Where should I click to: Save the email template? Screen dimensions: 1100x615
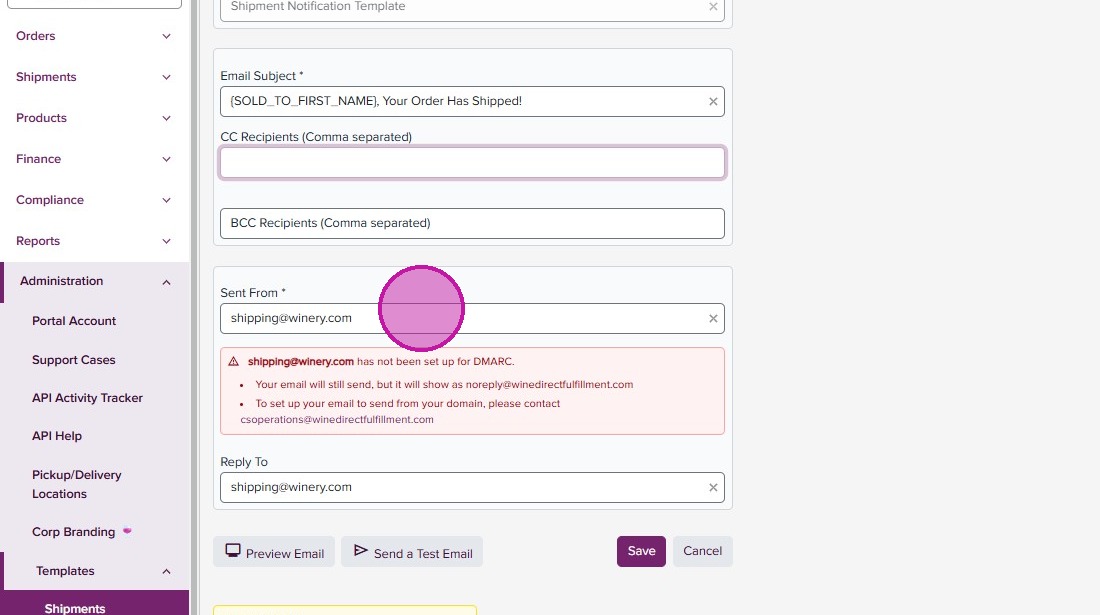pos(641,551)
